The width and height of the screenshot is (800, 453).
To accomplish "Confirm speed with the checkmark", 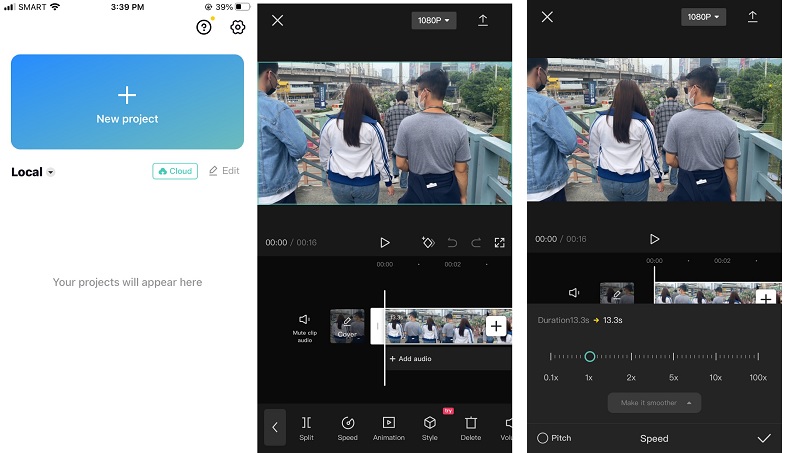I will [764, 438].
